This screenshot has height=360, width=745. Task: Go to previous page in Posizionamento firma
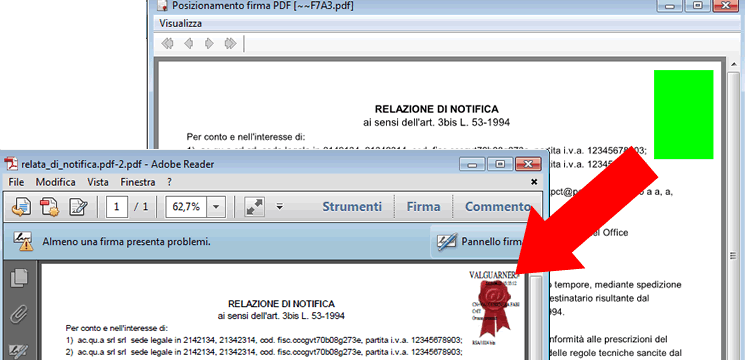[x=189, y=44]
